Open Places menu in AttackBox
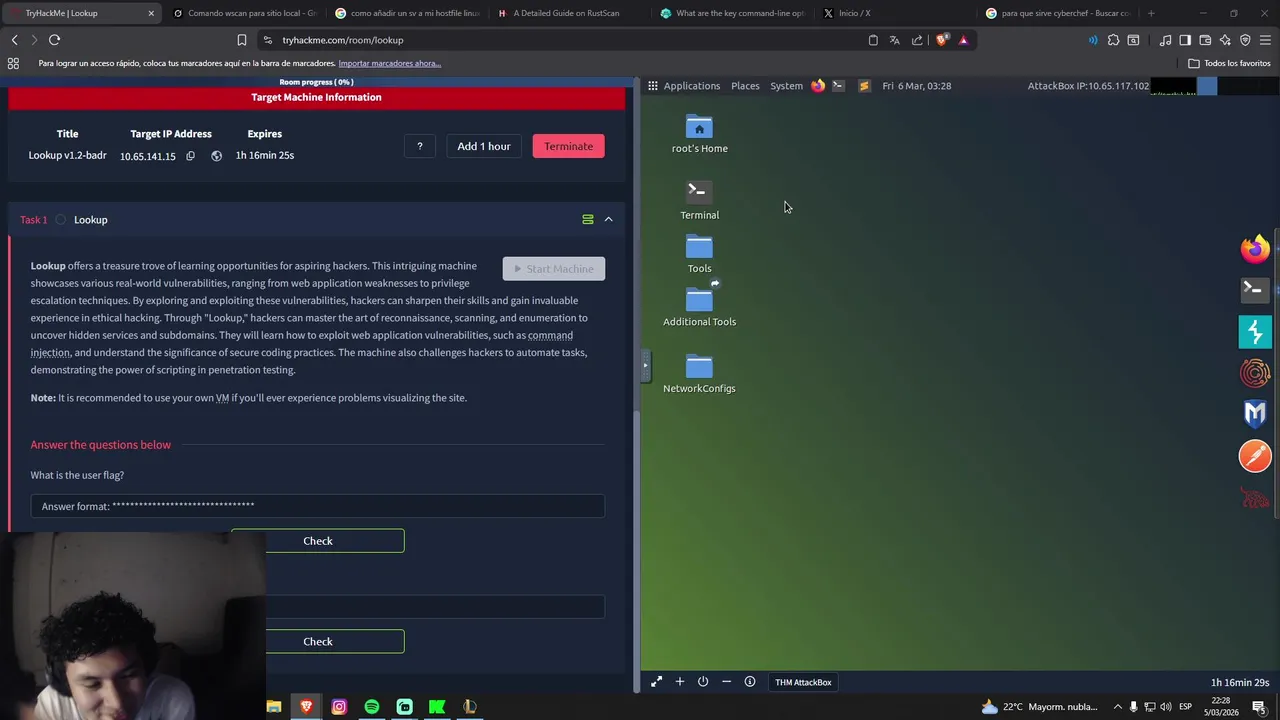This screenshot has height=720, width=1280. 745,86
